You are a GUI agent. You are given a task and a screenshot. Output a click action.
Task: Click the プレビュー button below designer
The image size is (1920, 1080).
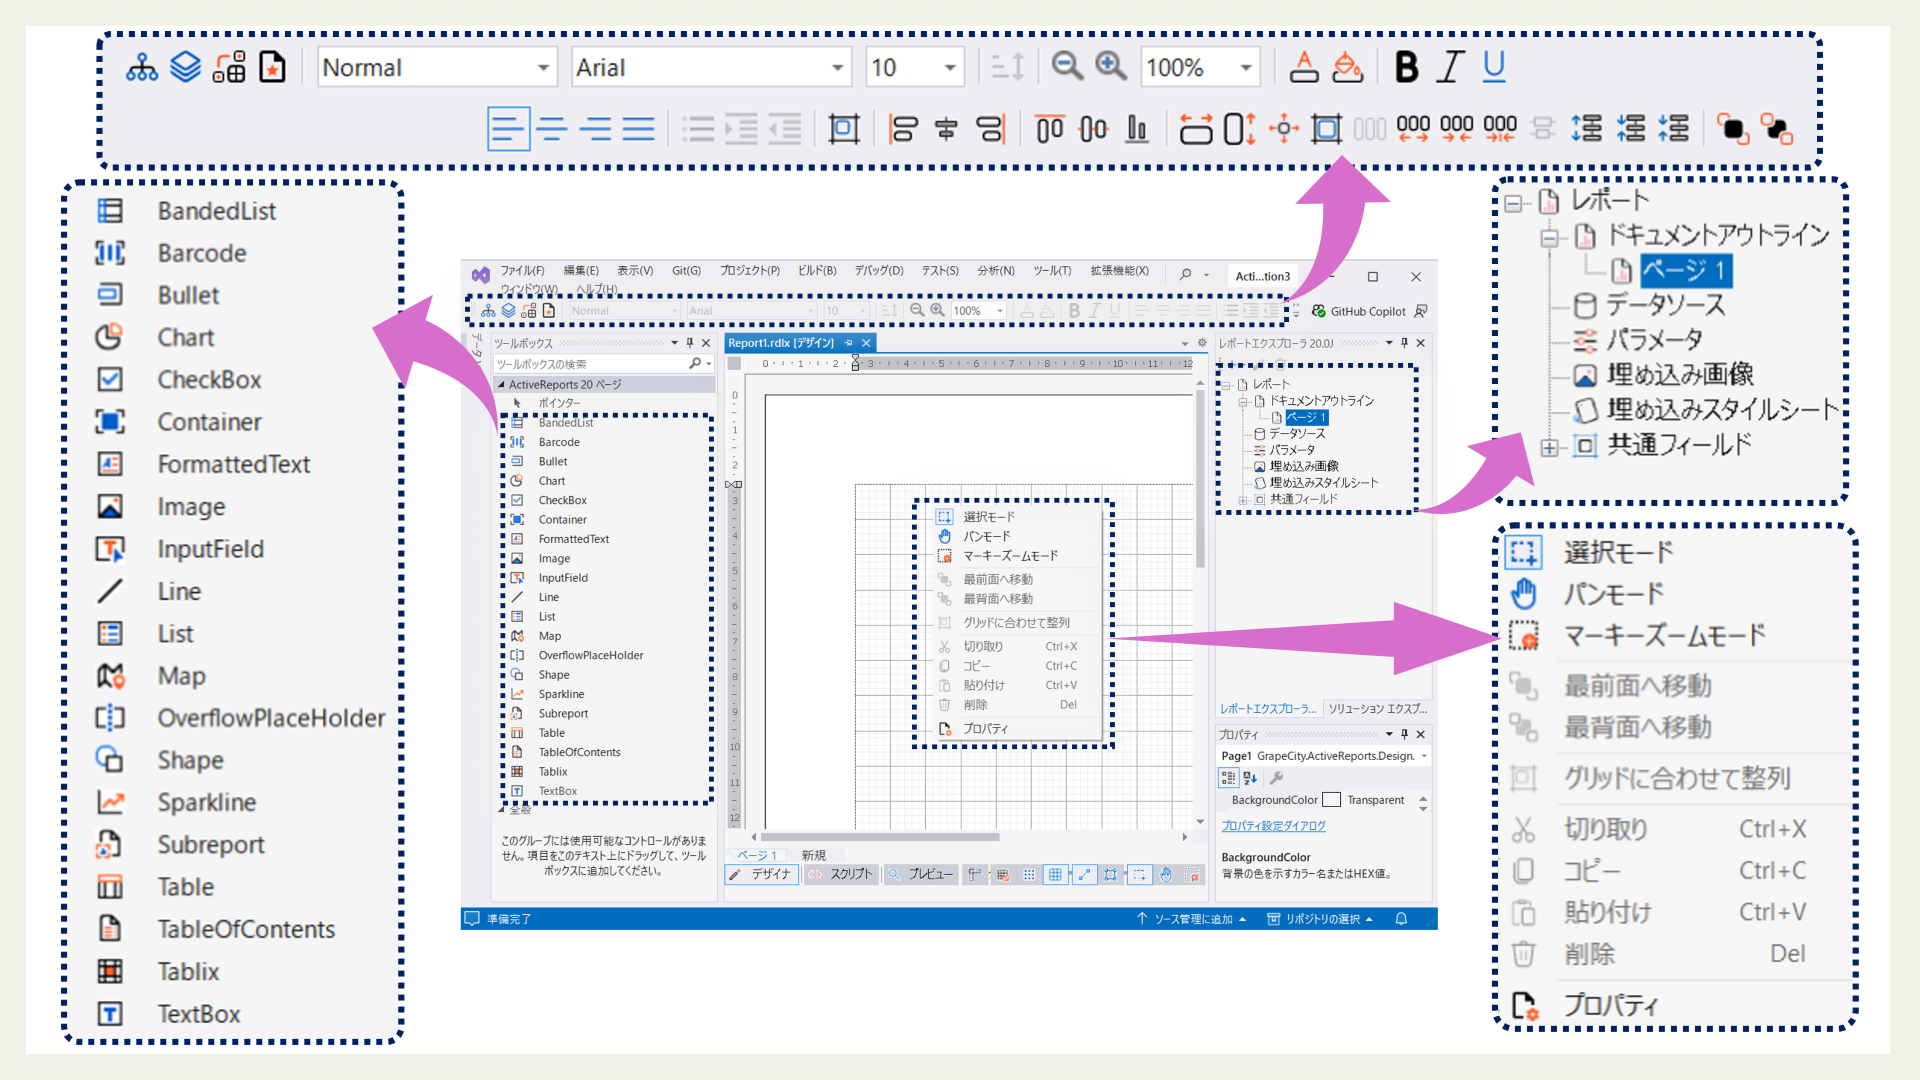click(920, 874)
